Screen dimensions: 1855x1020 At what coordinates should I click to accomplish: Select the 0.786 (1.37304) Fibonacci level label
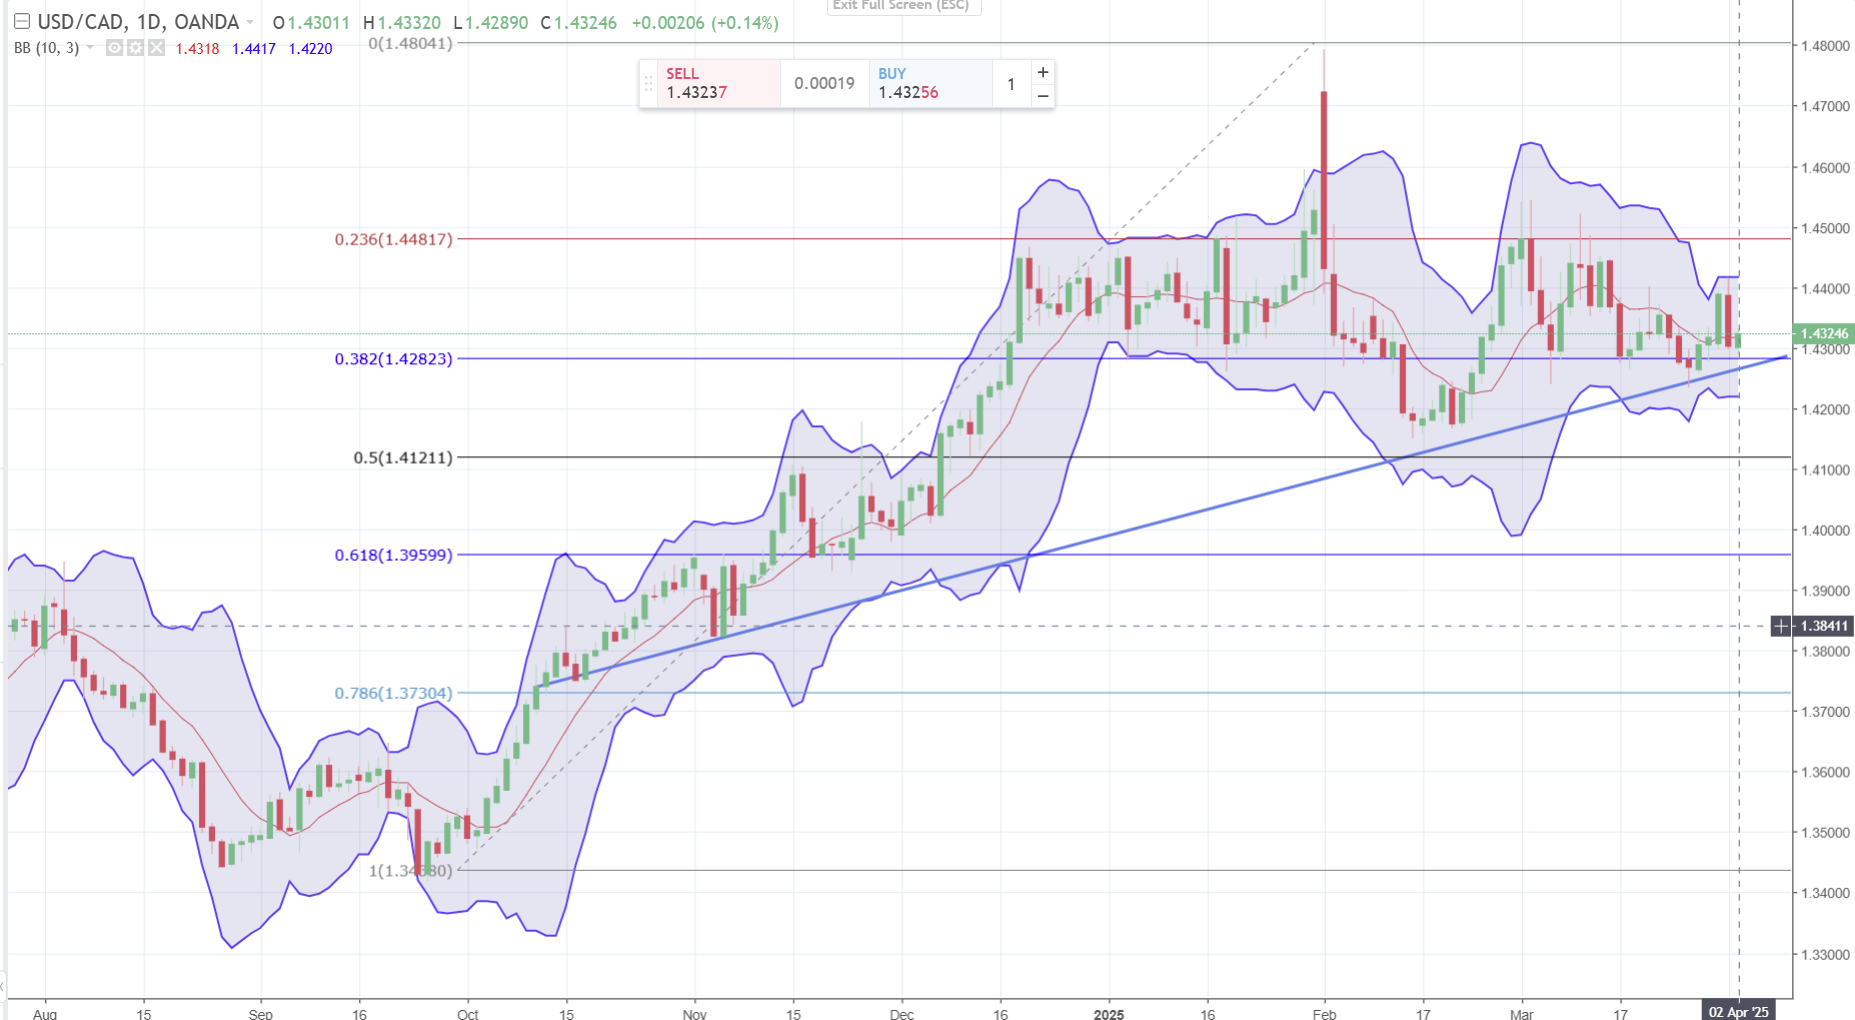393,692
